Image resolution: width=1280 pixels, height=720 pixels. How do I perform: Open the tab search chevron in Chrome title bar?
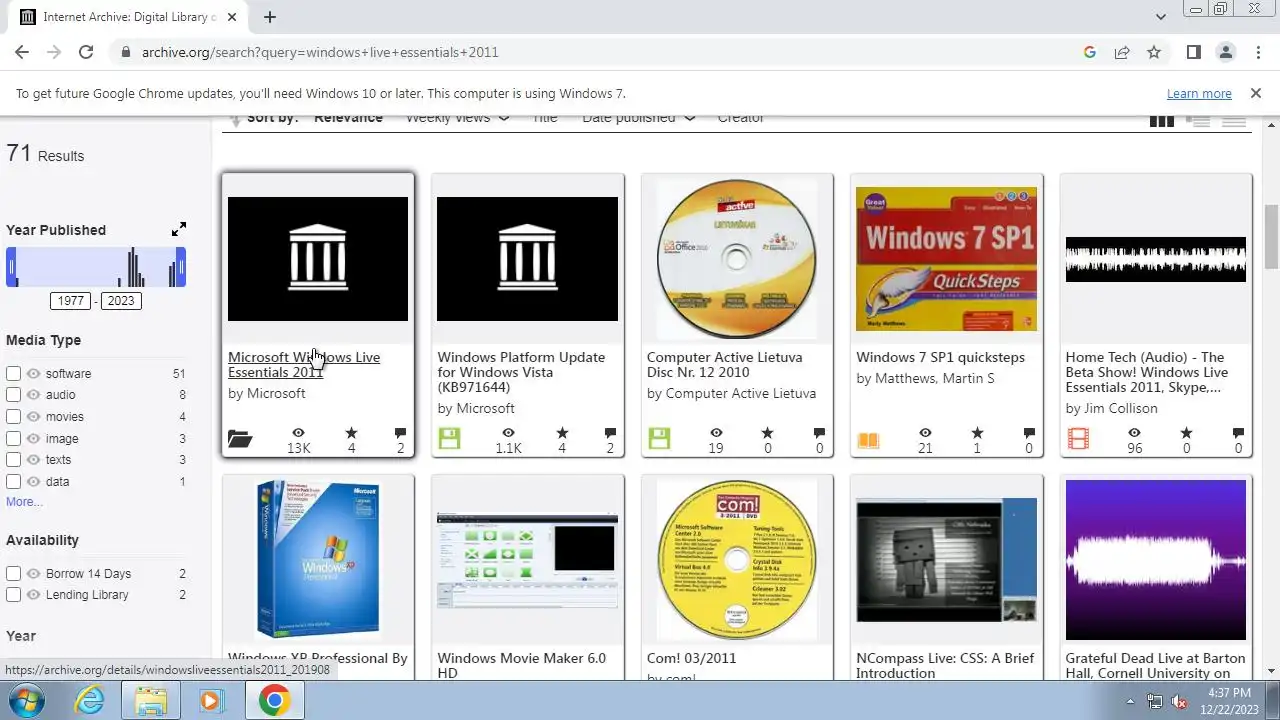coord(1161,17)
